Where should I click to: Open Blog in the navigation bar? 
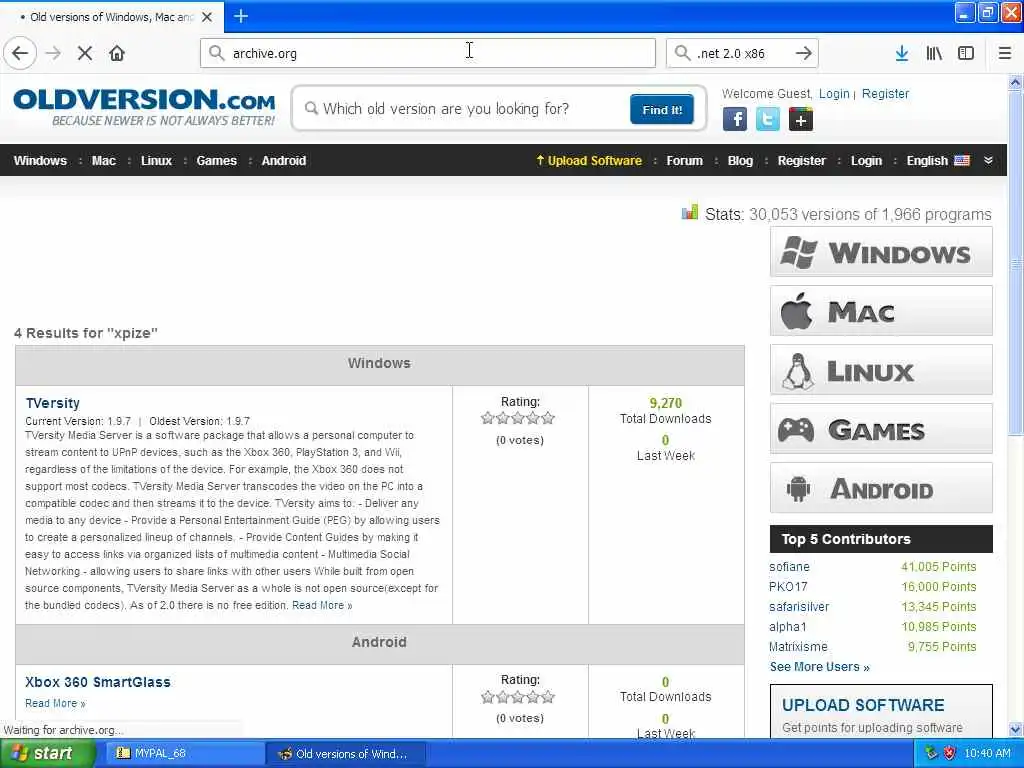(740, 161)
